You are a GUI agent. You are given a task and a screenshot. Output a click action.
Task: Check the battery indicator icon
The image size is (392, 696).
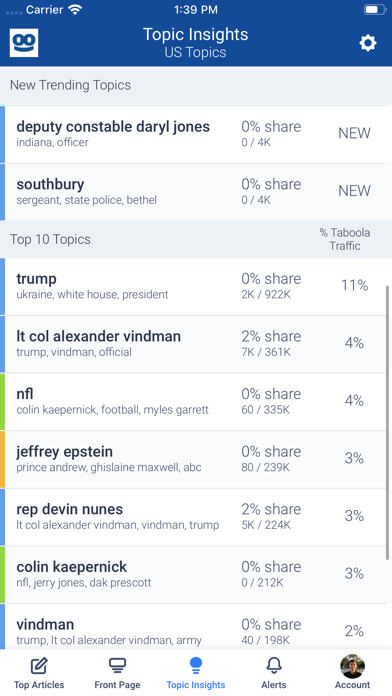[375, 9]
